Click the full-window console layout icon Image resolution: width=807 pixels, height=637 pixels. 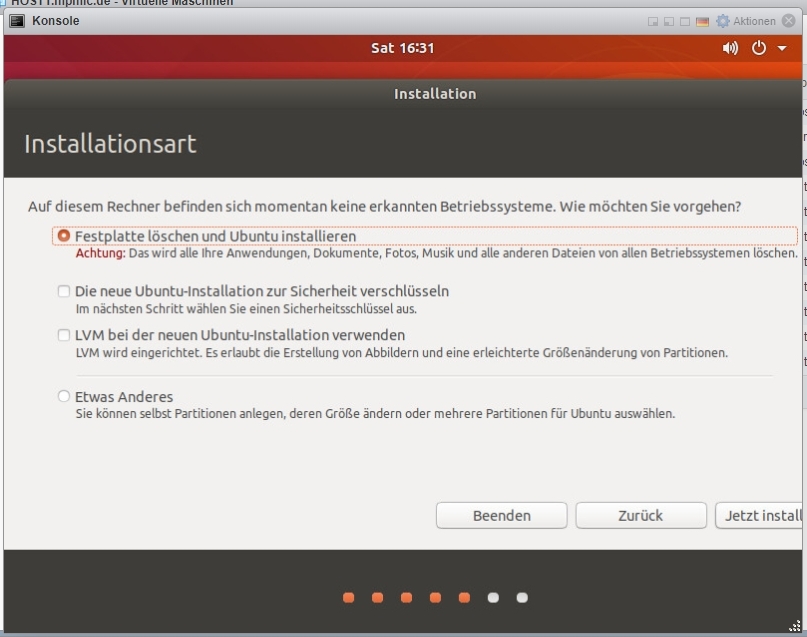pyautogui.click(x=685, y=22)
